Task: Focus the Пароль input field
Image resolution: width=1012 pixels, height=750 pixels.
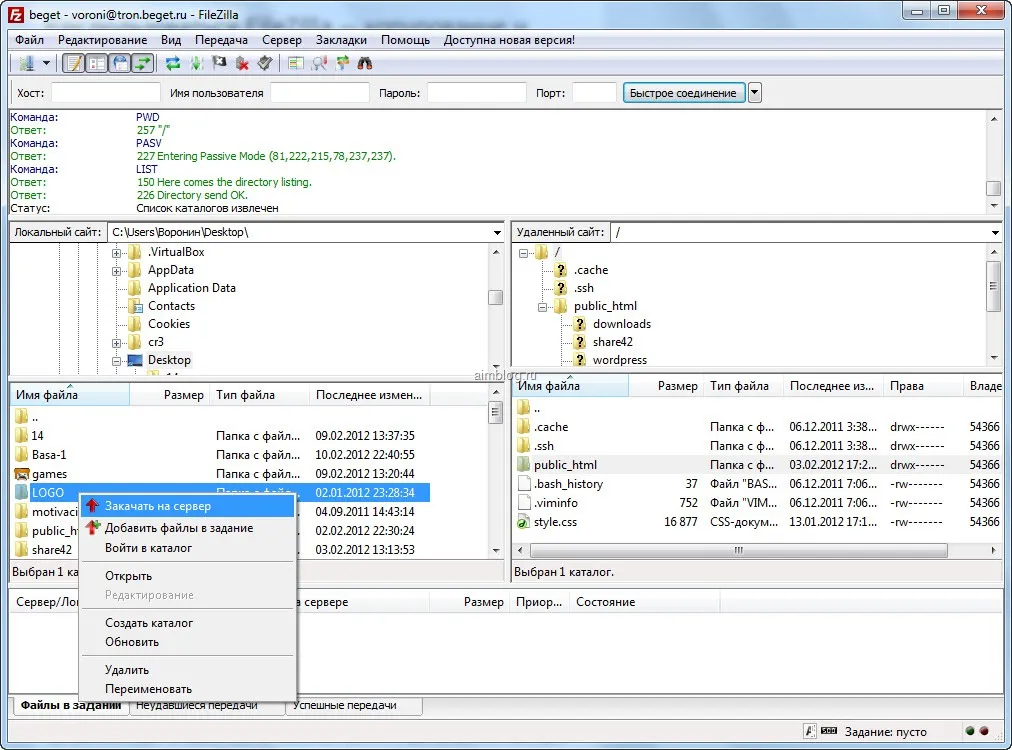Action: [x=476, y=93]
